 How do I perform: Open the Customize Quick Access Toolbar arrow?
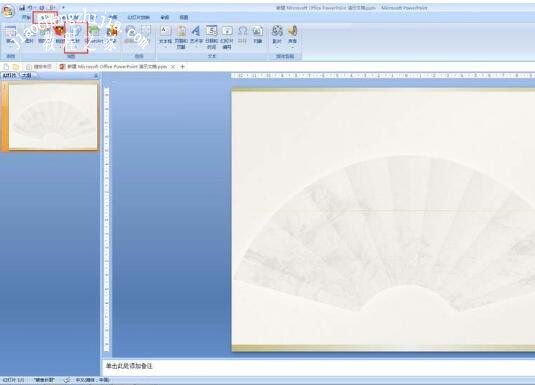tap(63, 8)
